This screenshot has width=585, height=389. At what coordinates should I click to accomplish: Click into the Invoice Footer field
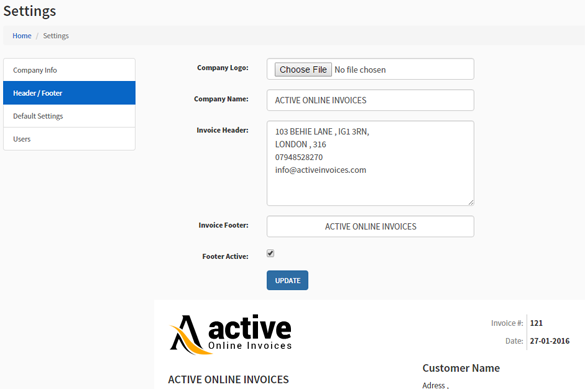click(x=370, y=226)
